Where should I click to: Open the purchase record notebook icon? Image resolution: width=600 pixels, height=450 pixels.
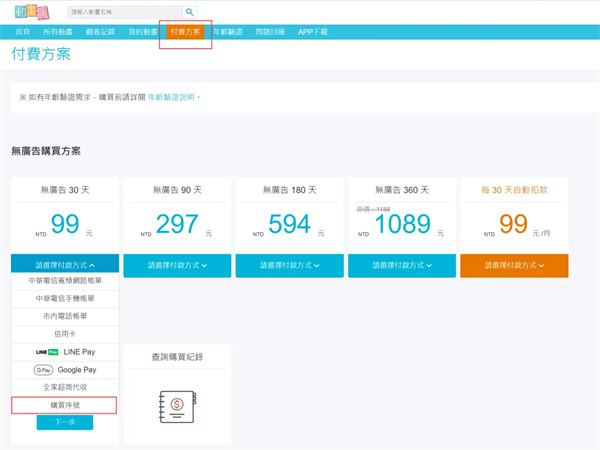coord(177,405)
